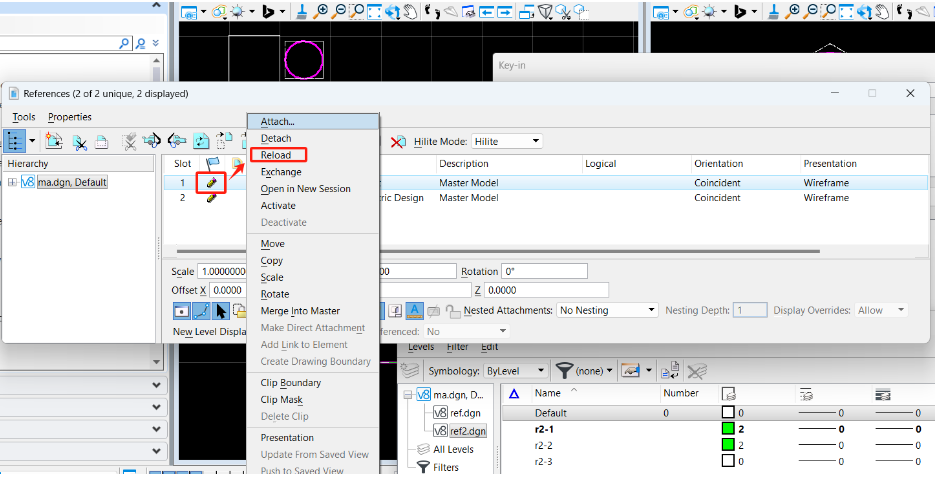This screenshot has width=935, height=482.
Task: Open the Properties menu in References dialog
Action: (x=69, y=117)
